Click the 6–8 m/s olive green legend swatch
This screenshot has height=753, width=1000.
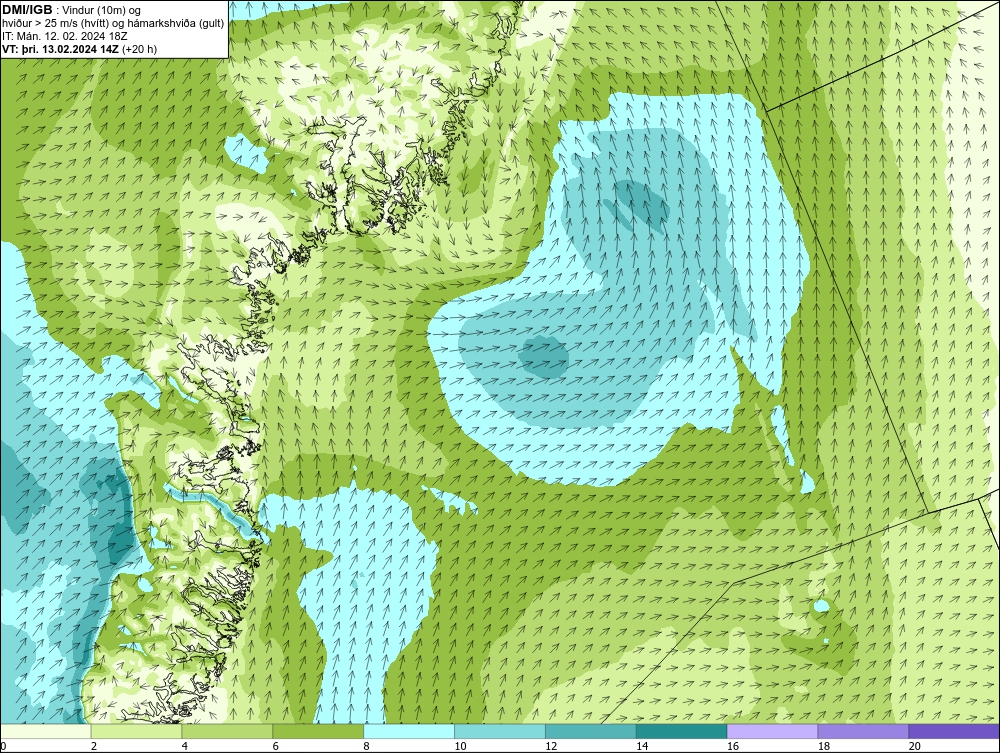pos(318,731)
